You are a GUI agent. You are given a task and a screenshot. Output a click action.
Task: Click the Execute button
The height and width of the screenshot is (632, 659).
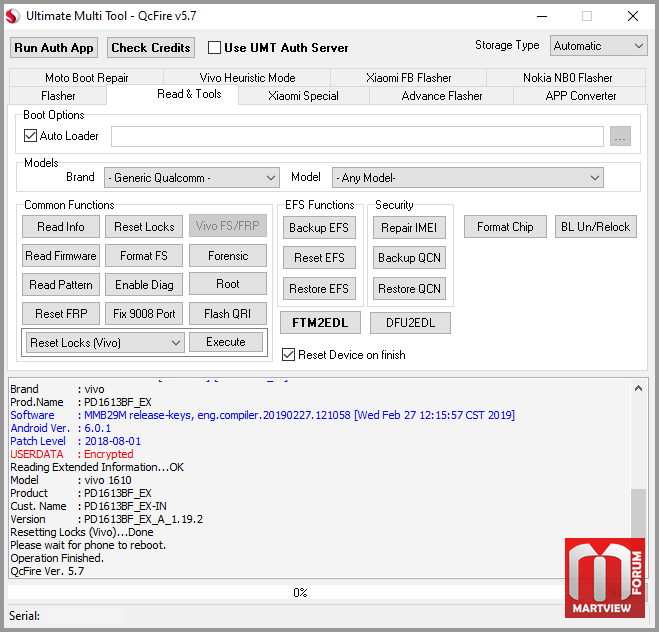pos(226,342)
